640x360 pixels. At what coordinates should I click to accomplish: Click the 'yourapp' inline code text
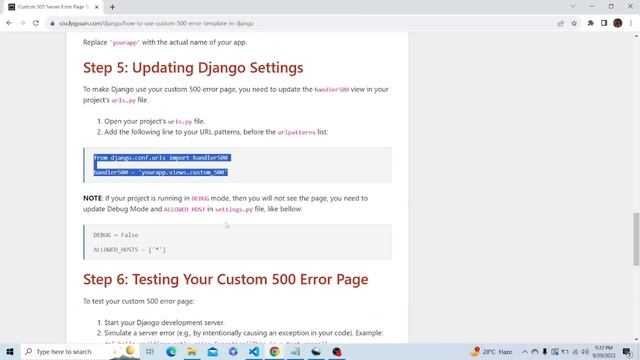tap(125, 42)
